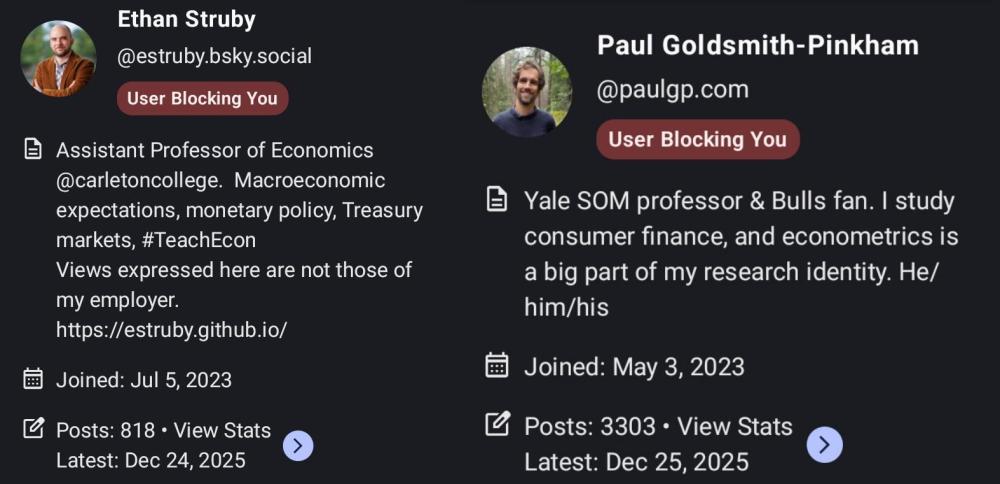Click the bio document icon for Paul Goldsmith-Pinkham

click(497, 201)
